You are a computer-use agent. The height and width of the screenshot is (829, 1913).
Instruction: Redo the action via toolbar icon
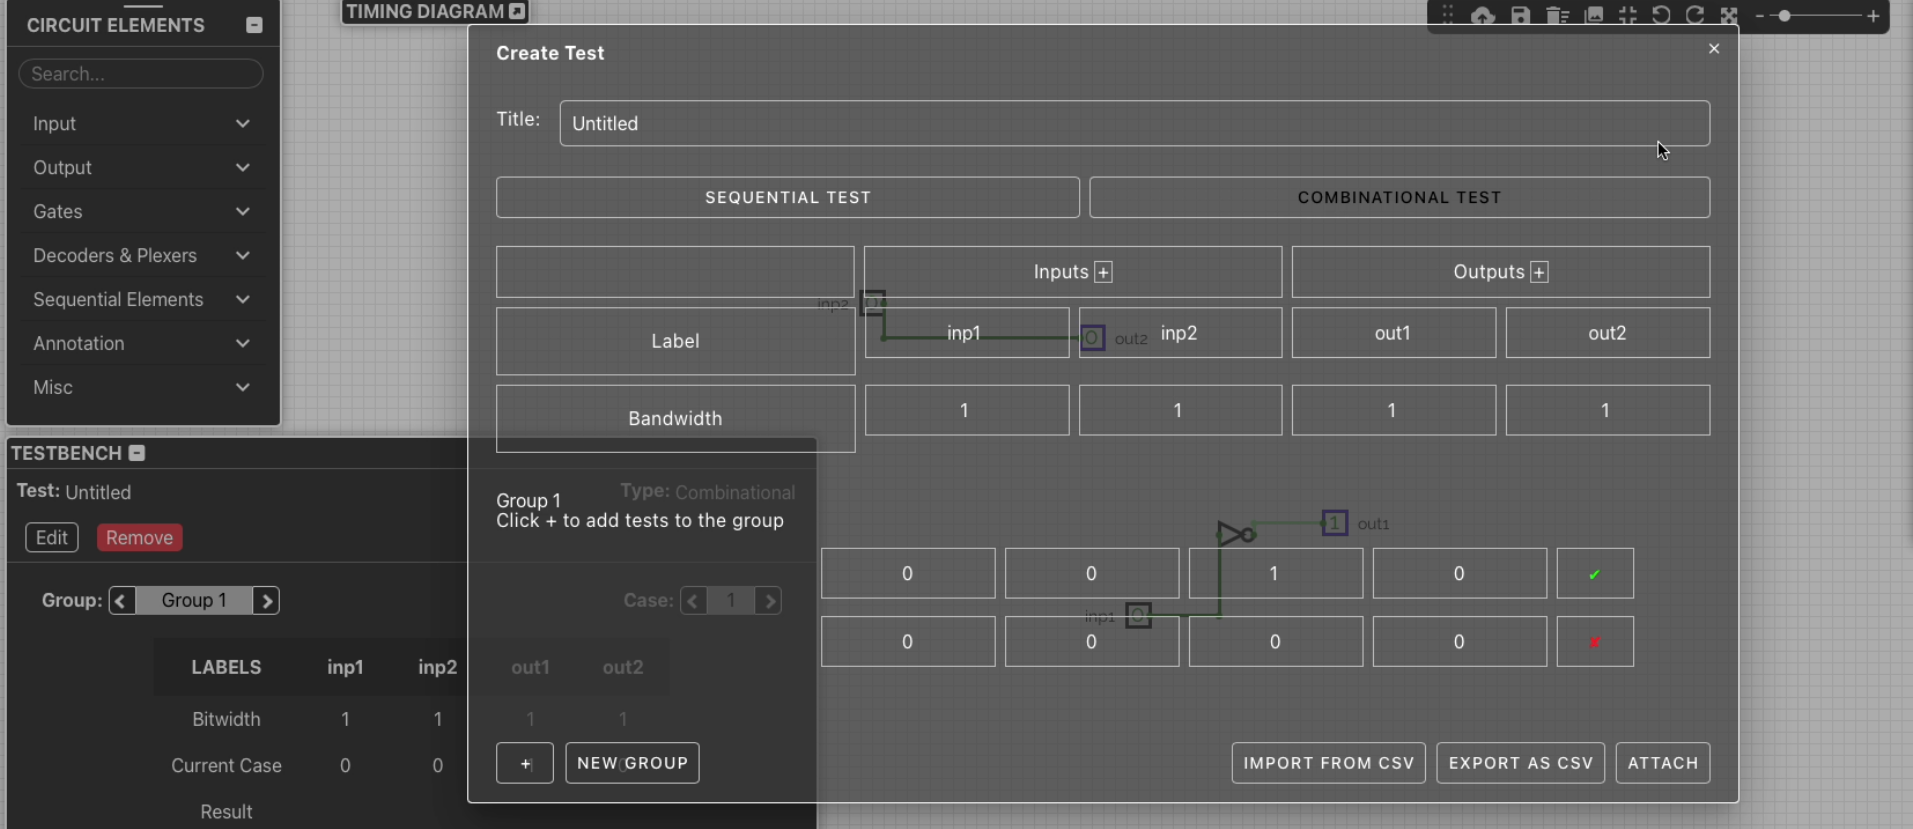point(1695,15)
